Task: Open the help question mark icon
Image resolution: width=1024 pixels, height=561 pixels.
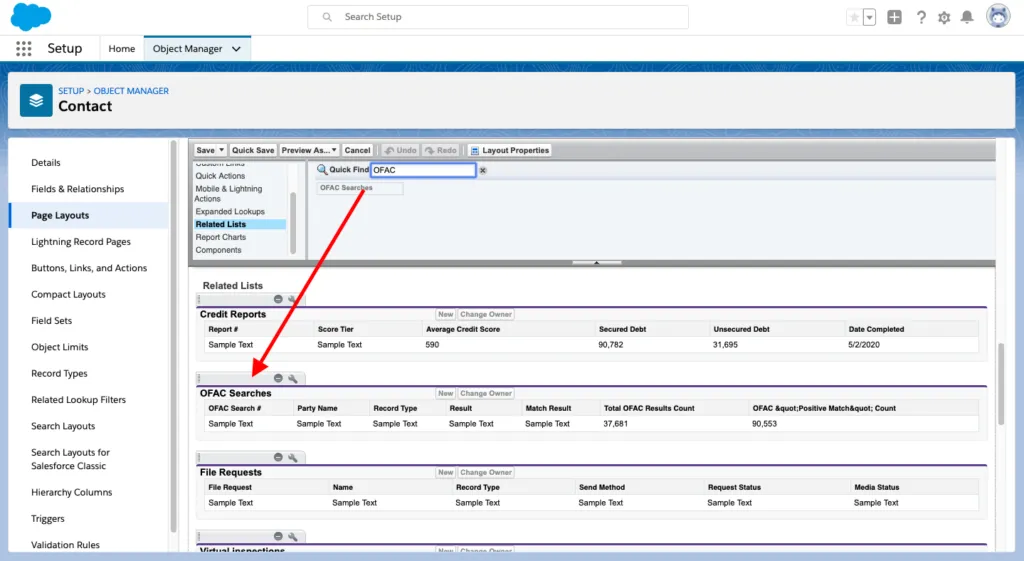Action: (x=921, y=18)
